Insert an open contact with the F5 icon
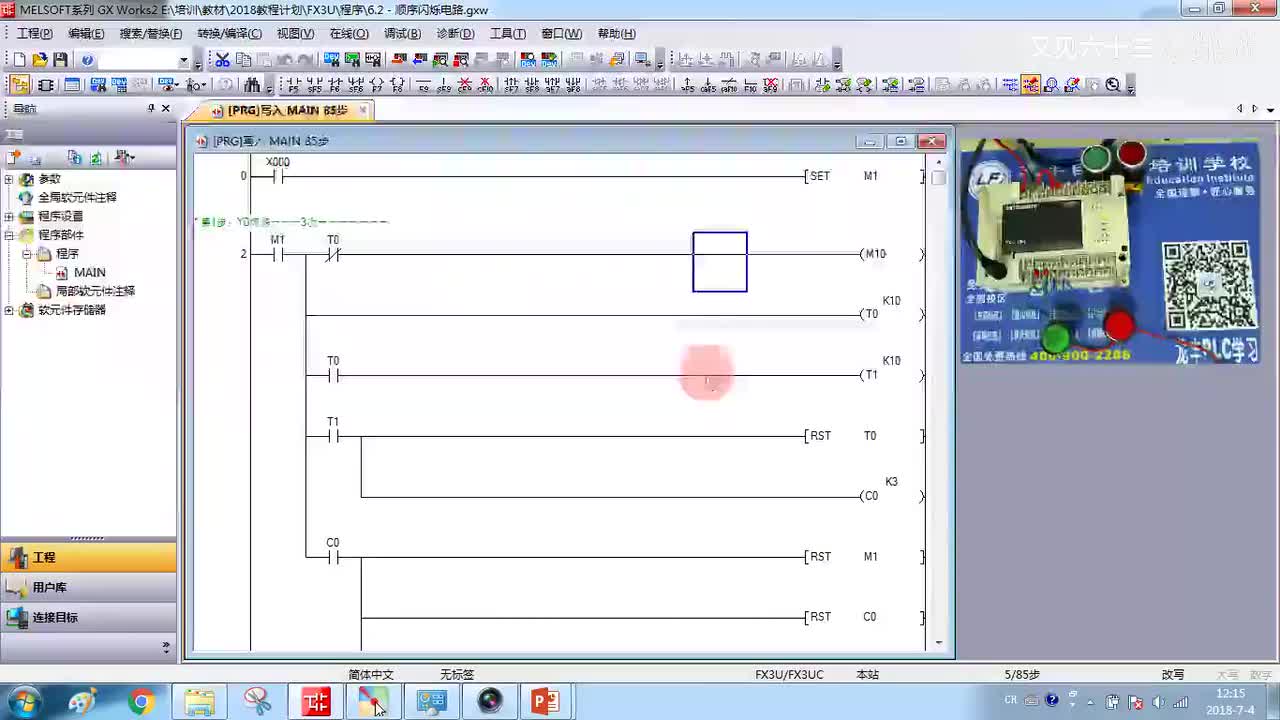This screenshot has height=720, width=1280. [x=293, y=85]
